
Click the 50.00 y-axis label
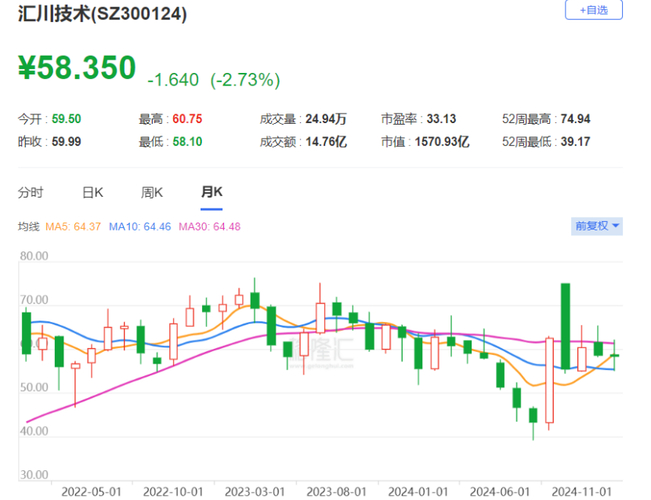pyautogui.click(x=34, y=387)
